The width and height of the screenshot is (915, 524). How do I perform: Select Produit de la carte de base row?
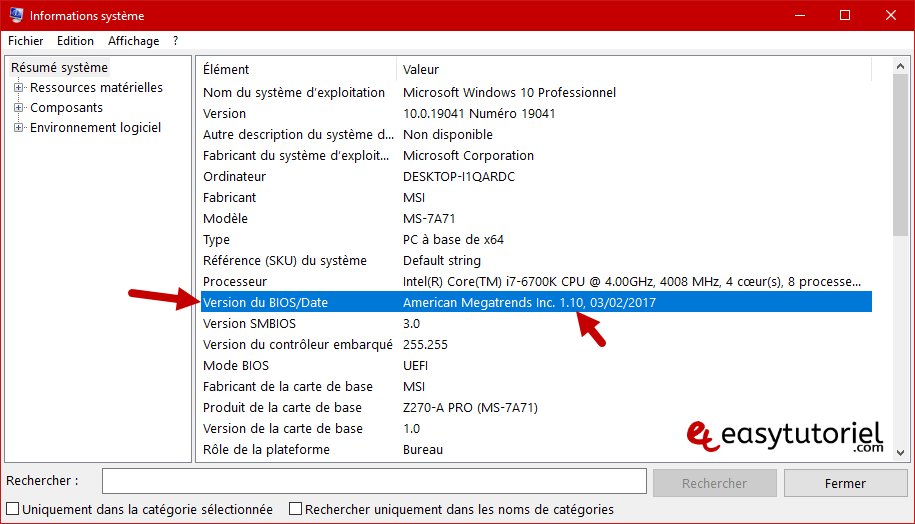pyautogui.click(x=536, y=407)
